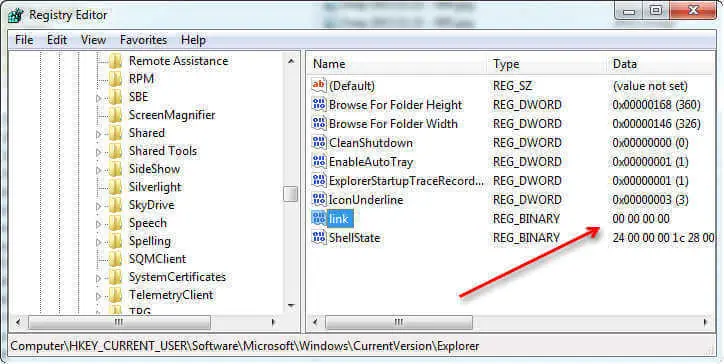Click the Registry Editor title bar icon
Viewport: 724px width, 364px height.
[15, 15]
